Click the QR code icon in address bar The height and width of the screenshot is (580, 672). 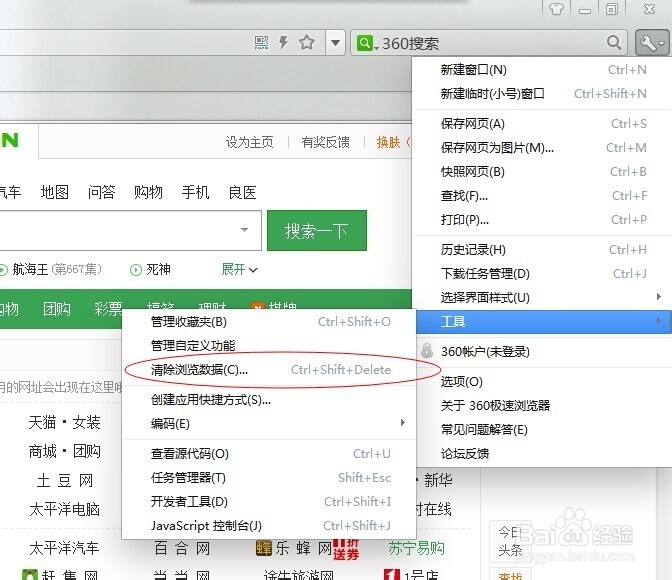(261, 42)
